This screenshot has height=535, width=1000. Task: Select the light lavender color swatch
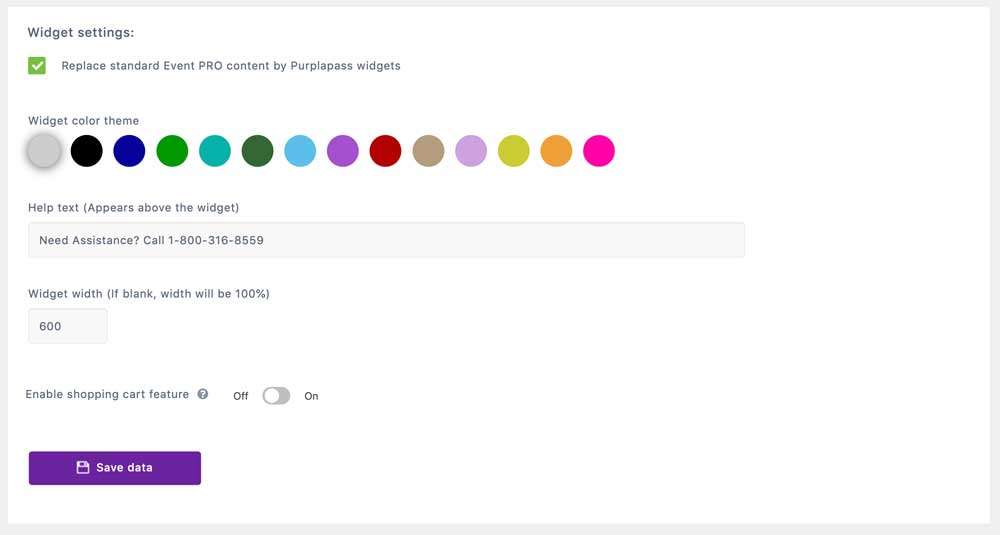(x=471, y=151)
